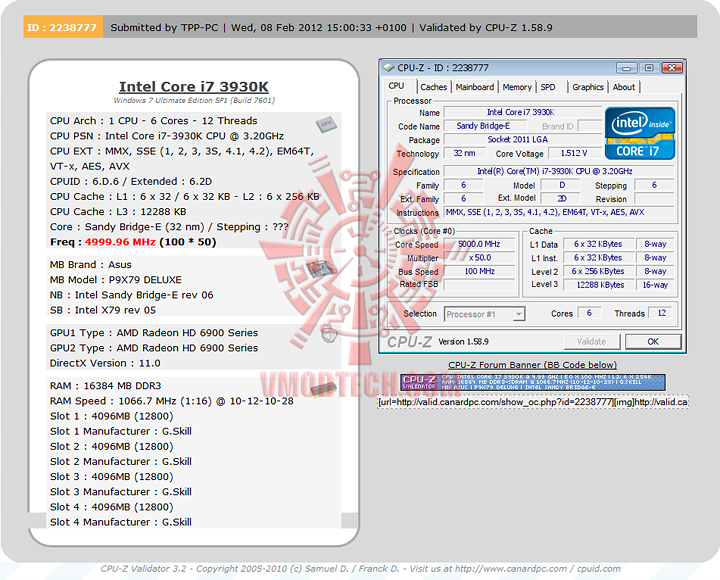This screenshot has width=720, height=580.
Task: Click the Bus Speed 100 MHz field
Action: 479,271
